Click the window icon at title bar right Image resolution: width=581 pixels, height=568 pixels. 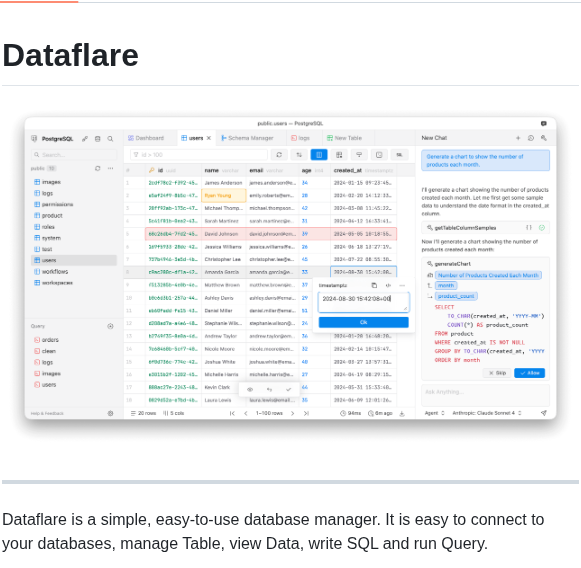tap(544, 123)
